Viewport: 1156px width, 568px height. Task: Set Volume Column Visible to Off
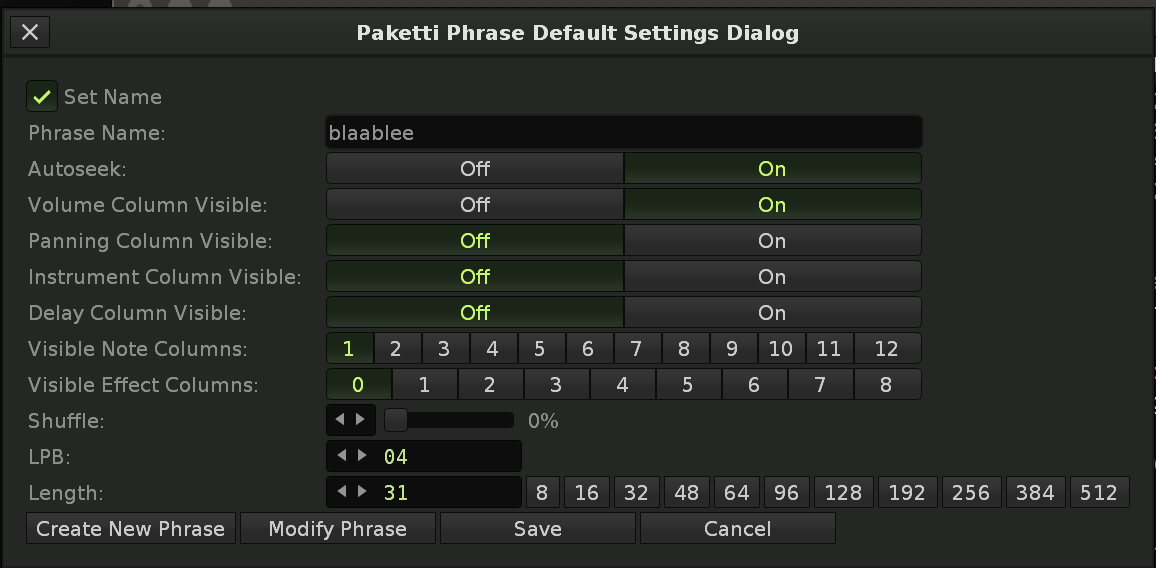(x=475, y=205)
